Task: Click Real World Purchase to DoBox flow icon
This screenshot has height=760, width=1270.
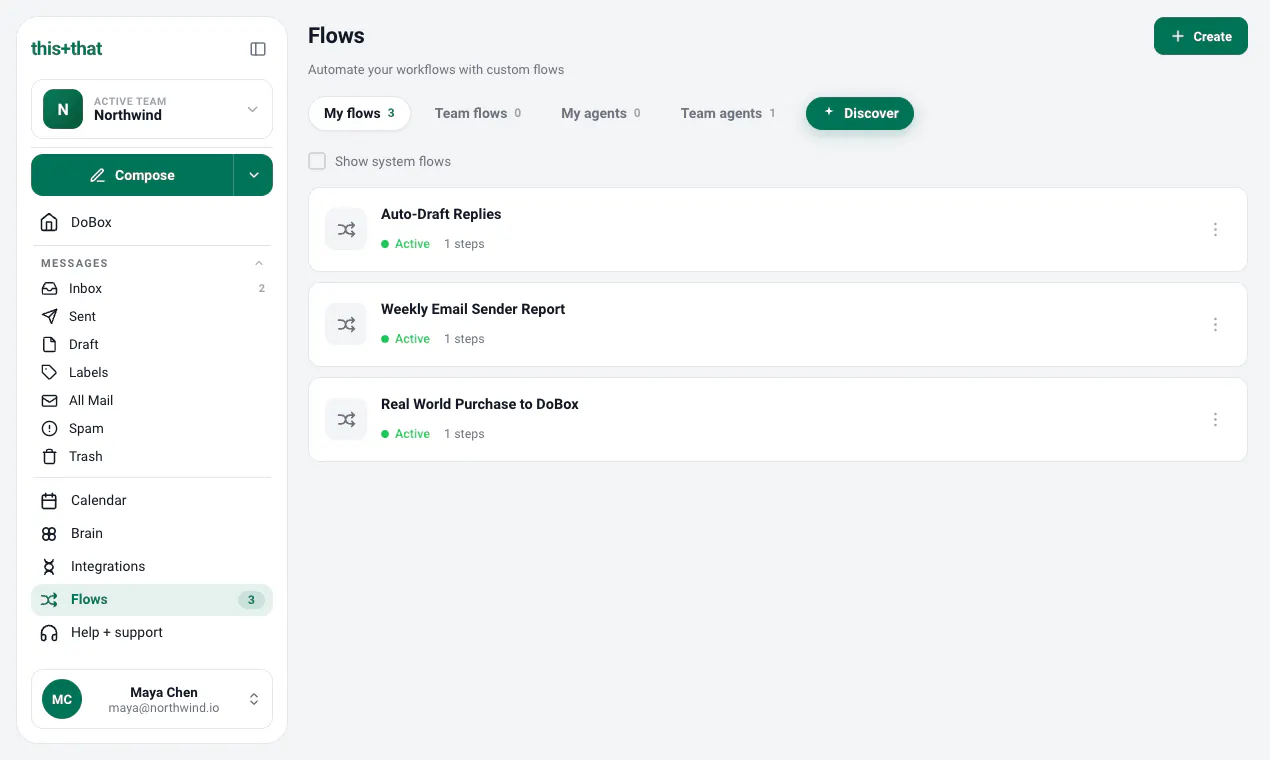Action: (346, 419)
